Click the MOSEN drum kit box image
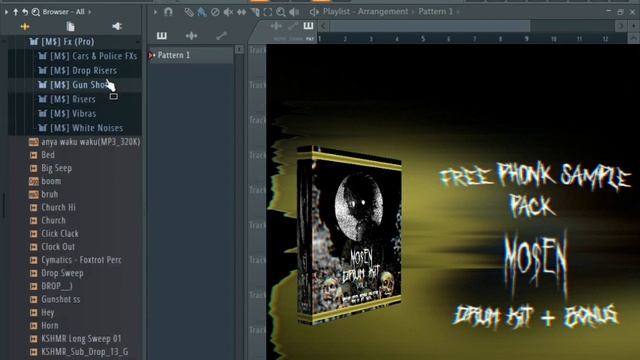This screenshot has width=640, height=360. pos(349,236)
